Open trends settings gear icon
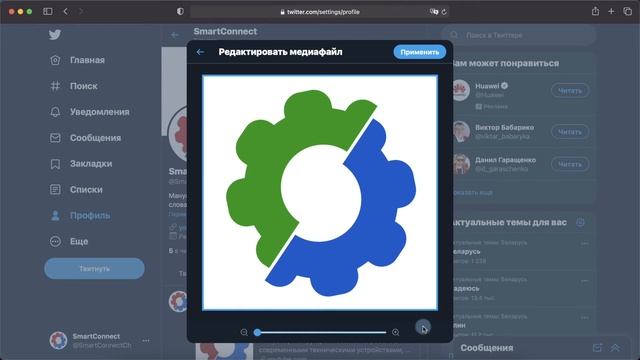Screen dimensions: 640x360 (x=580, y=222)
